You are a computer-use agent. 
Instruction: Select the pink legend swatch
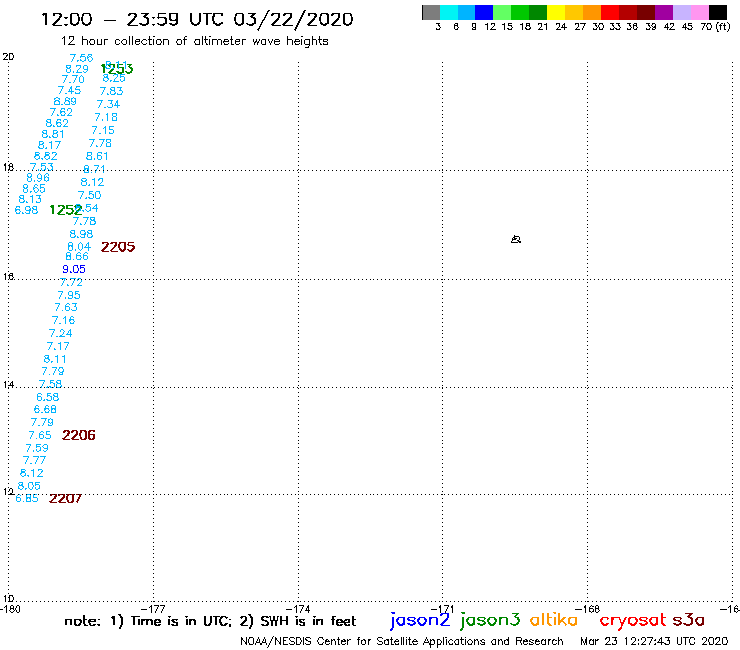[699, 13]
